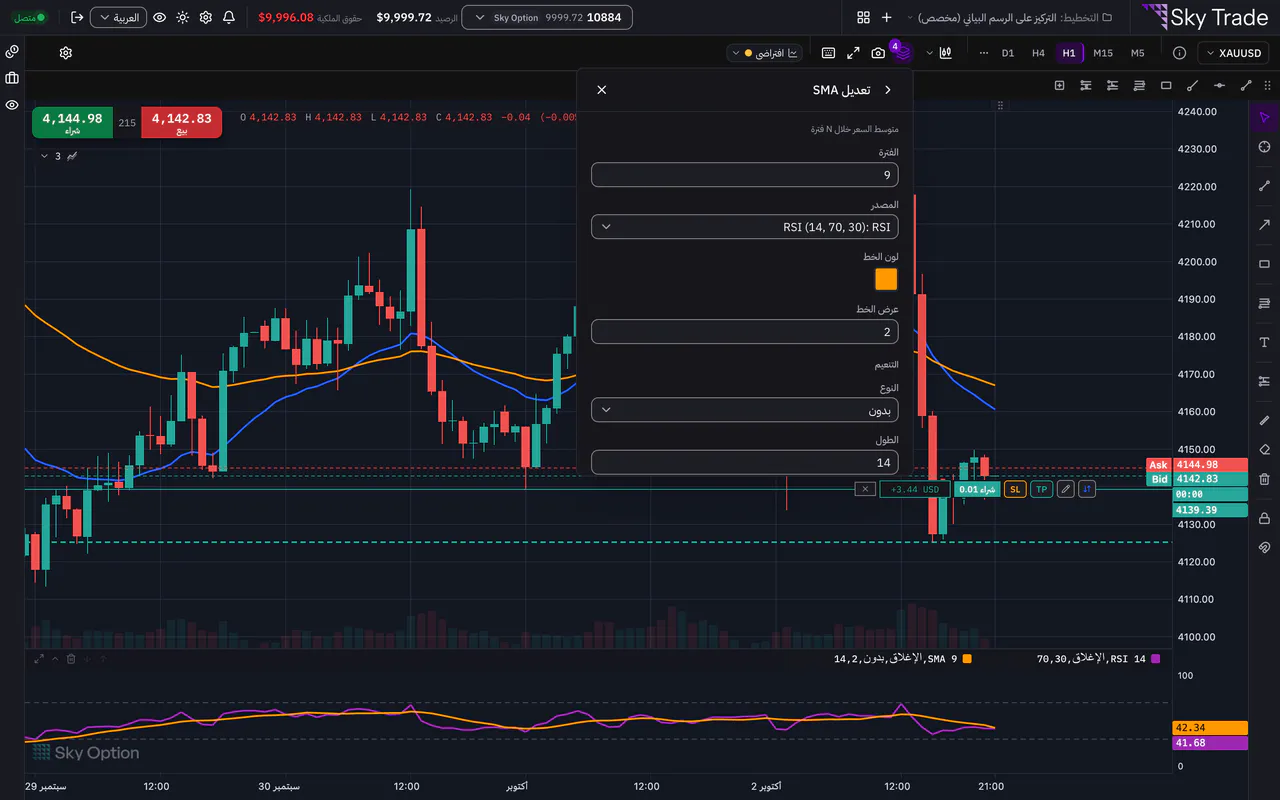Open the العربية language dropdown
Image resolution: width=1280 pixels, height=800 pixels.
[118, 18]
